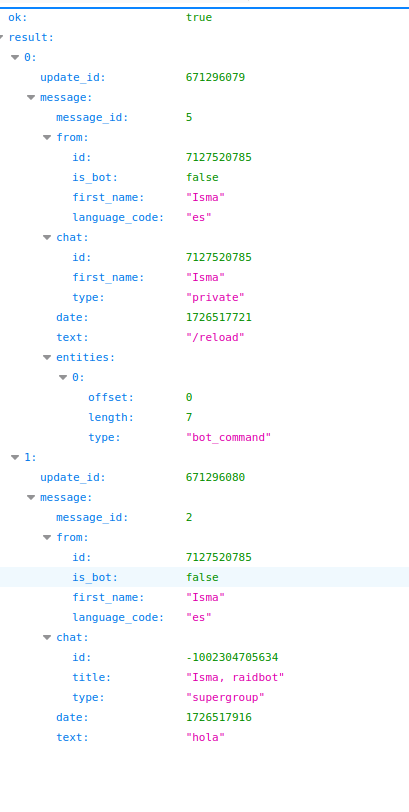Image resolution: width=409 pixels, height=812 pixels.
Task: Collapse the first result item 0
Action: pos(15,57)
